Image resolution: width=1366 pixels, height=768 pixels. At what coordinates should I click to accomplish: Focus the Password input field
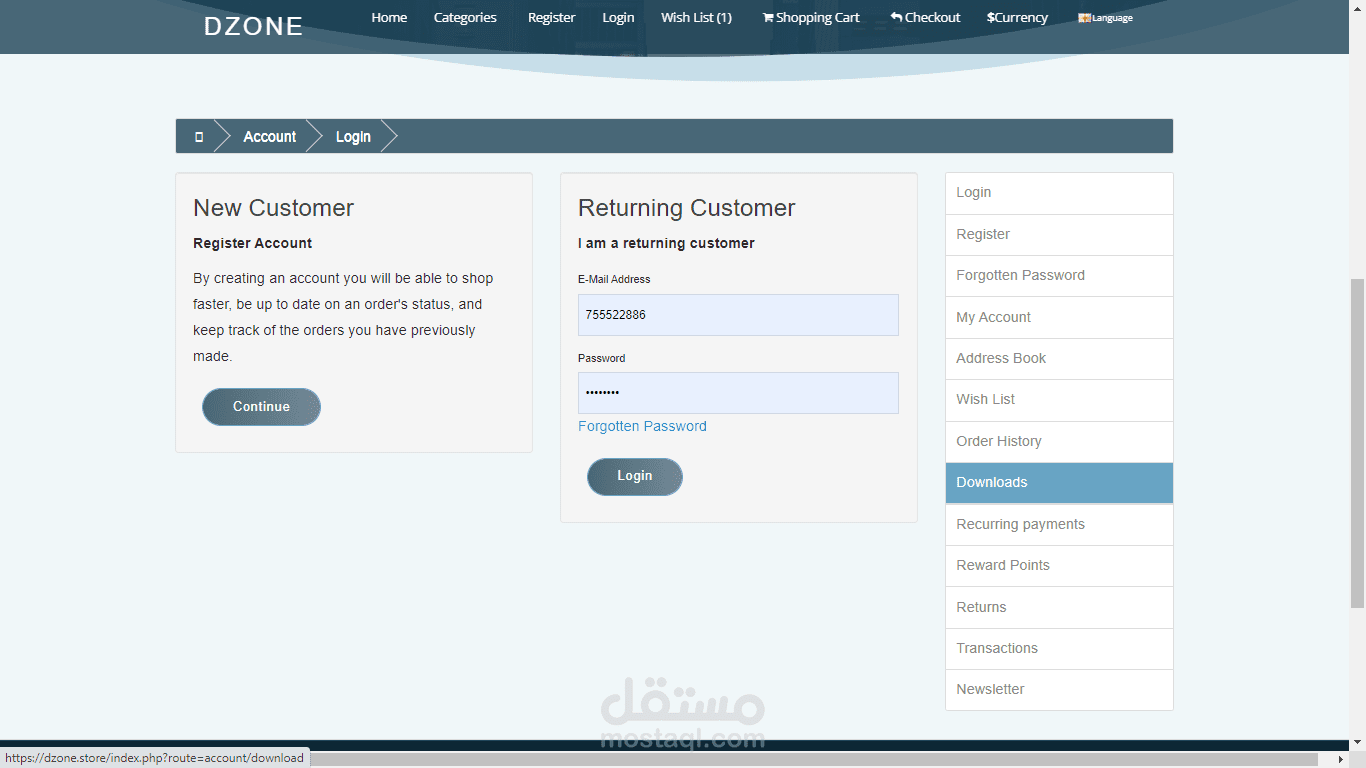click(x=738, y=393)
